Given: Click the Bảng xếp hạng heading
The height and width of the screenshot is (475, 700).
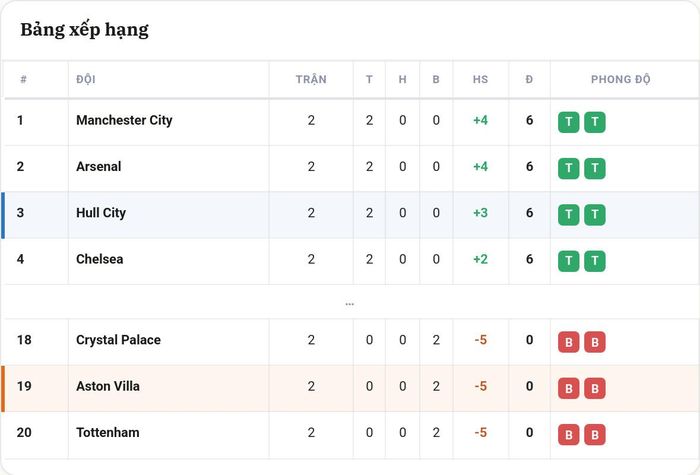Looking at the screenshot, I should coord(84,30).
